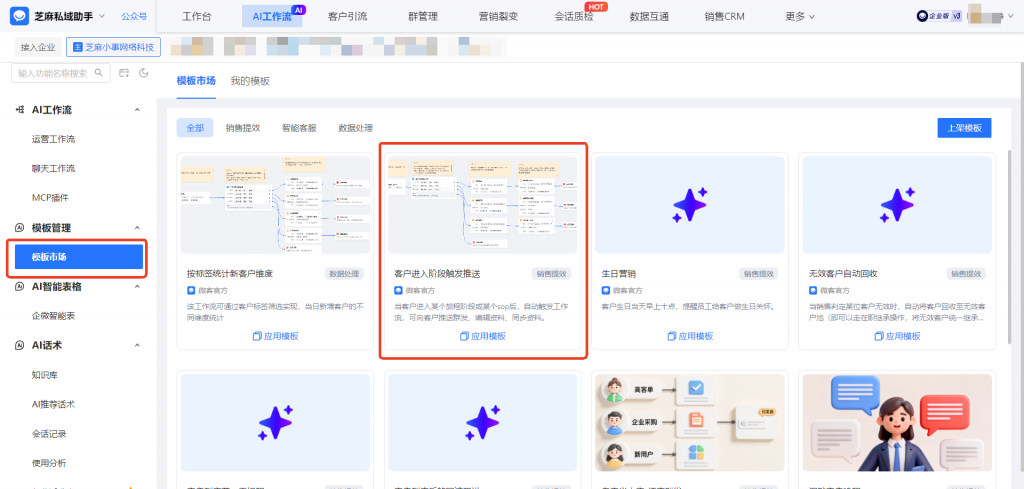Click the 芝麻小事网络科技 enterprise chip
This screenshot has height=489, width=1024.
pyautogui.click(x=114, y=47)
